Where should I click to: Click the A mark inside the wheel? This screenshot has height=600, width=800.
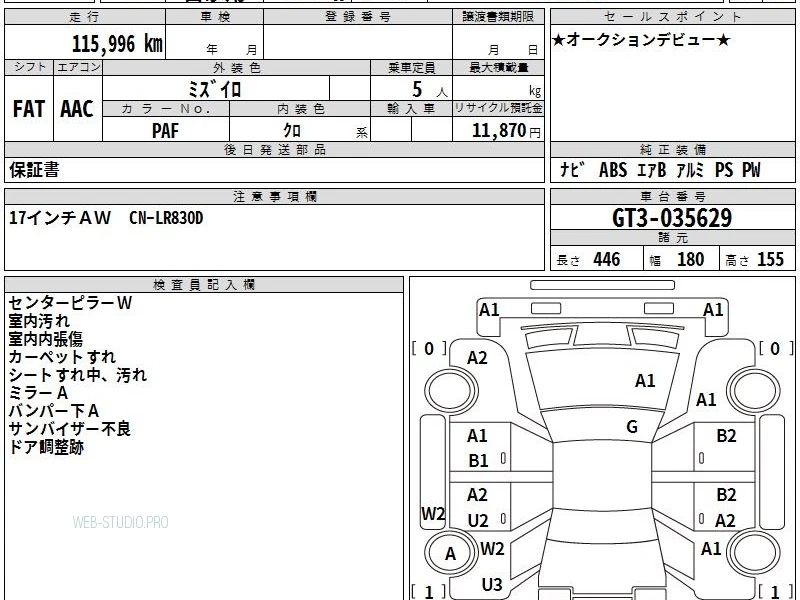pos(450,554)
